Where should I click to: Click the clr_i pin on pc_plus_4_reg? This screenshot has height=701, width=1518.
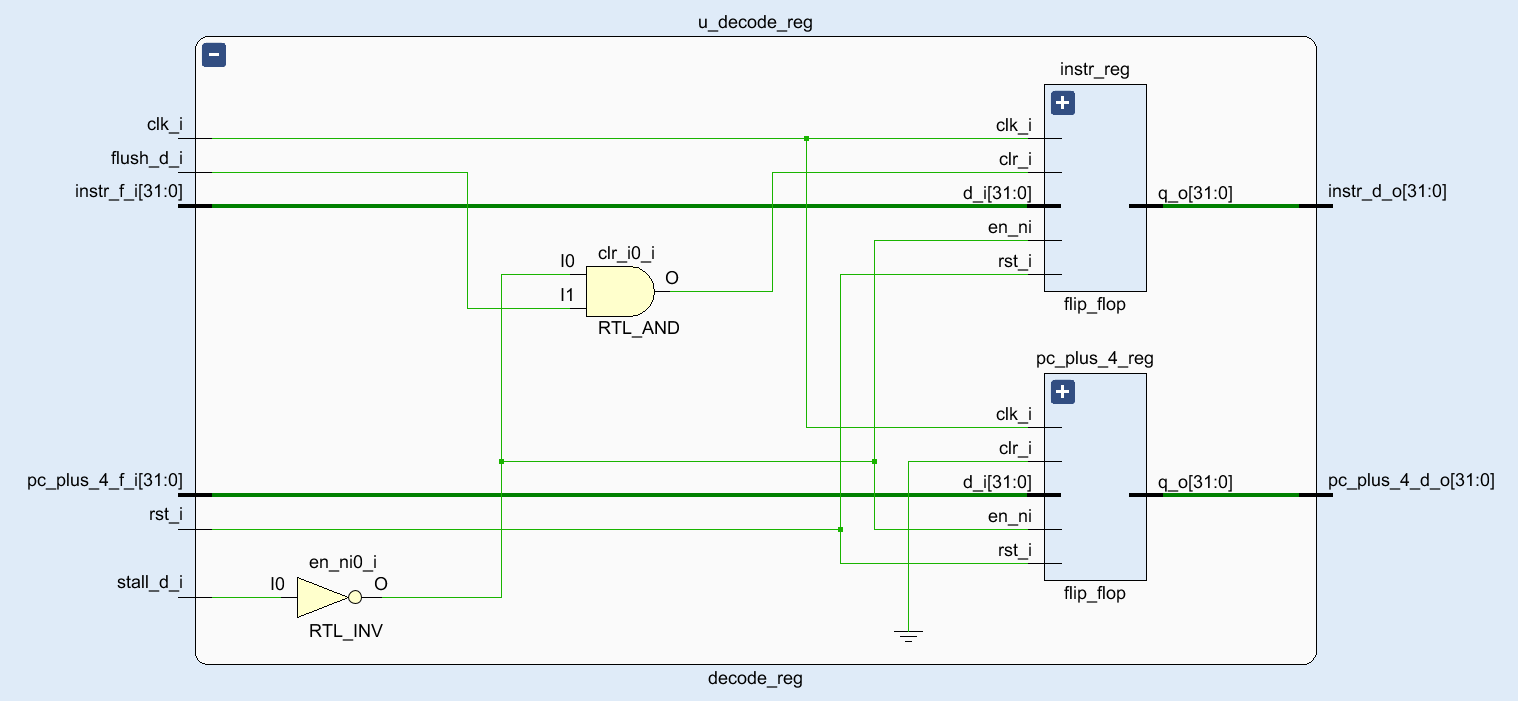[x=1015, y=448]
